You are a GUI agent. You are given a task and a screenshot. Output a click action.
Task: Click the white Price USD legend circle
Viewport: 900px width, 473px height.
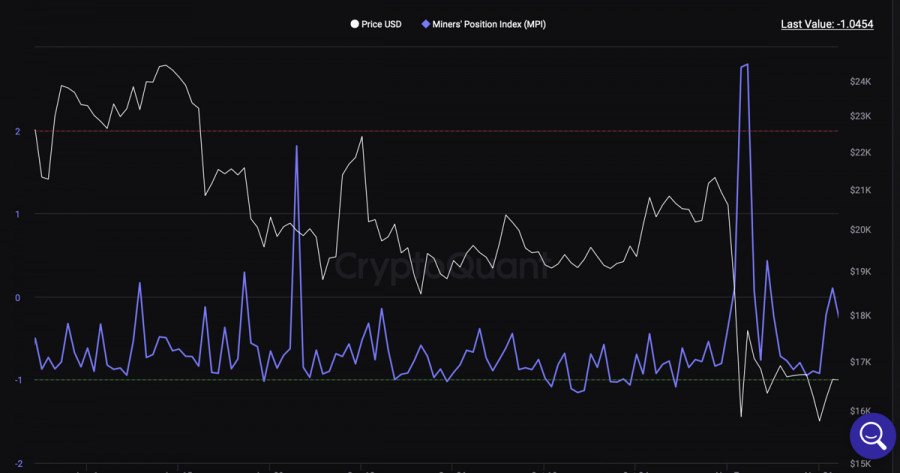tap(353, 24)
